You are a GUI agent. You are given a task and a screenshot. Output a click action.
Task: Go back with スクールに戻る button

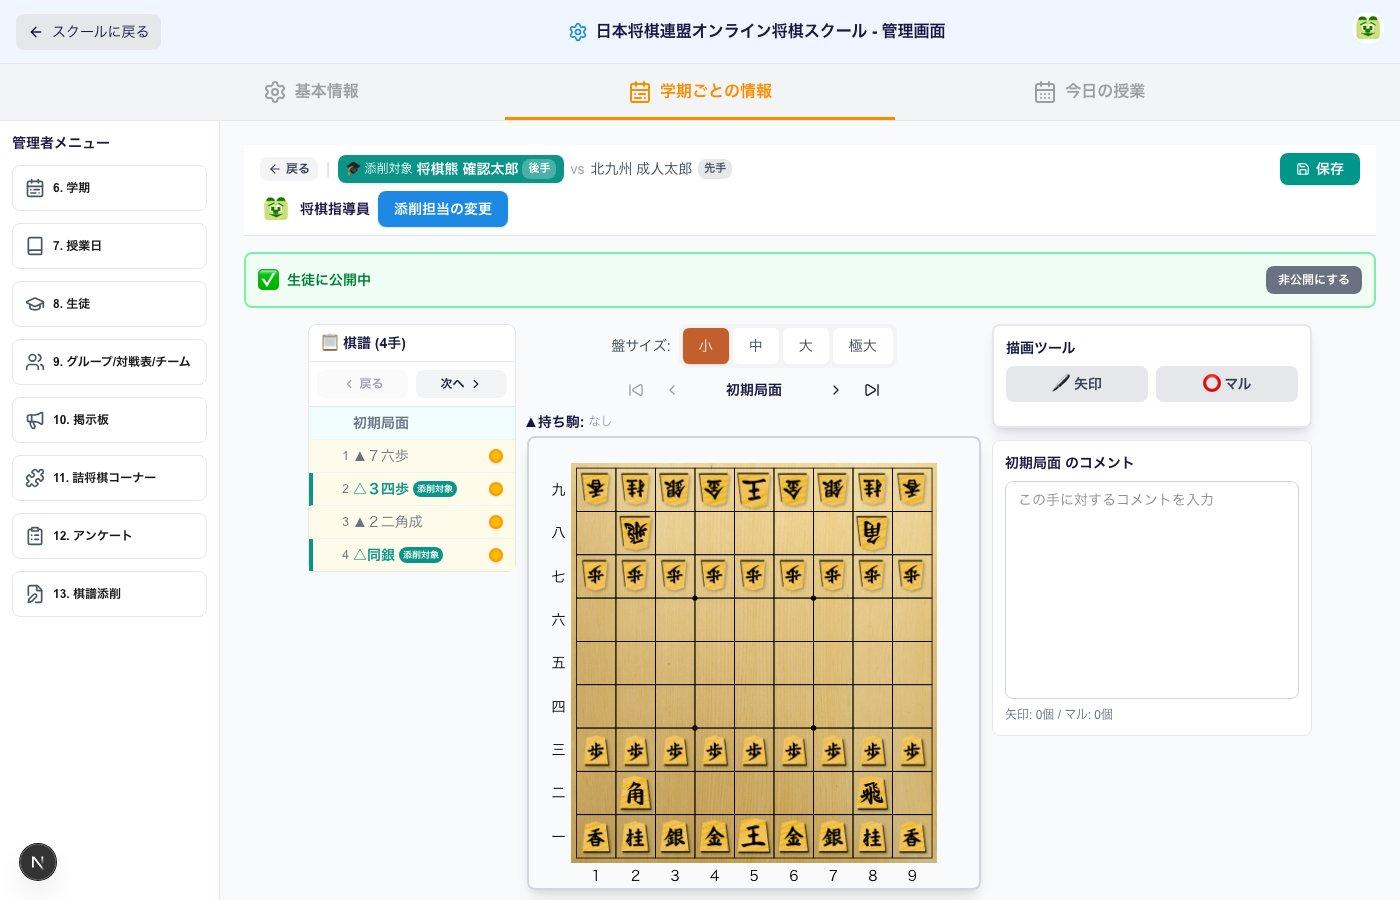click(88, 32)
